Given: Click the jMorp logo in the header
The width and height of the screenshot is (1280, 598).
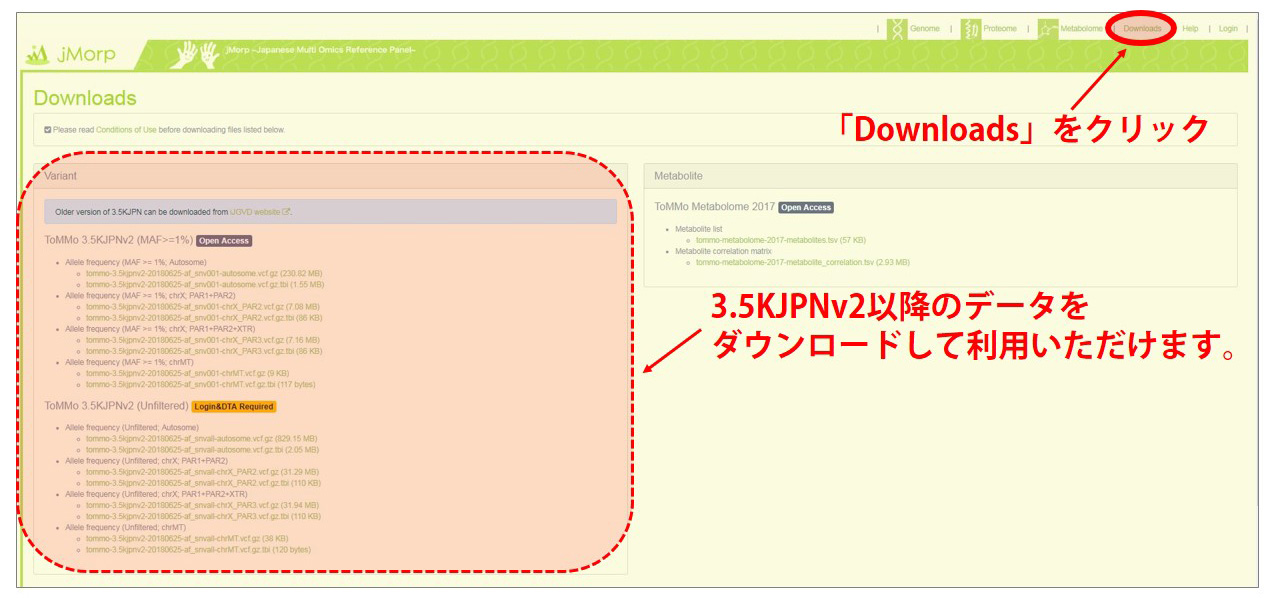Looking at the screenshot, I should 70,55.
